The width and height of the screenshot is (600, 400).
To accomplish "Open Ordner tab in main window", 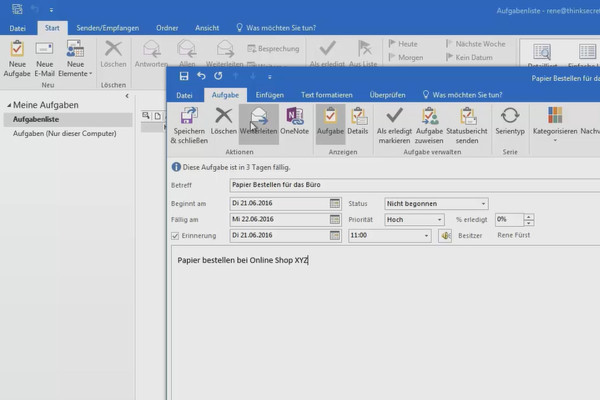I will (x=167, y=28).
